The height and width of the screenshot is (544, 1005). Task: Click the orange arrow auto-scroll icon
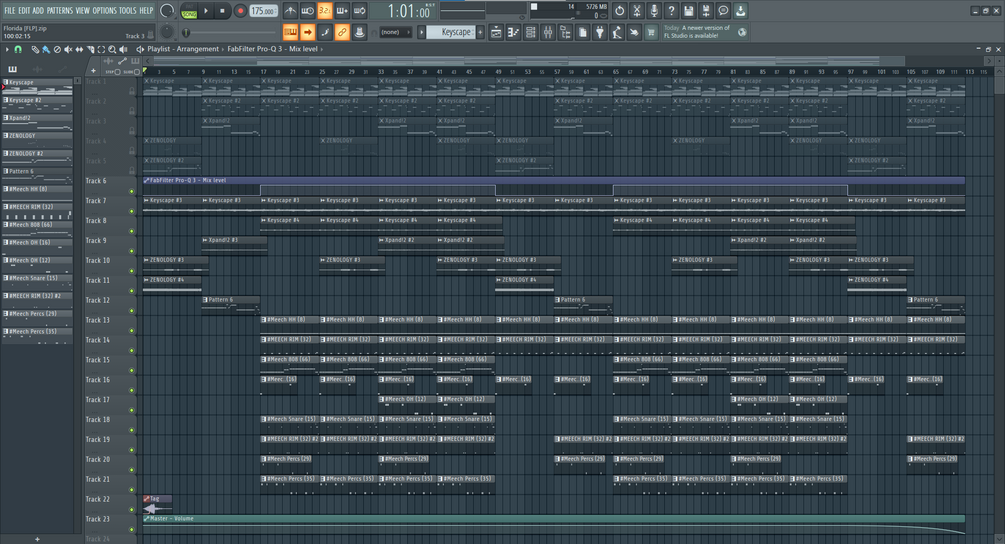308,32
